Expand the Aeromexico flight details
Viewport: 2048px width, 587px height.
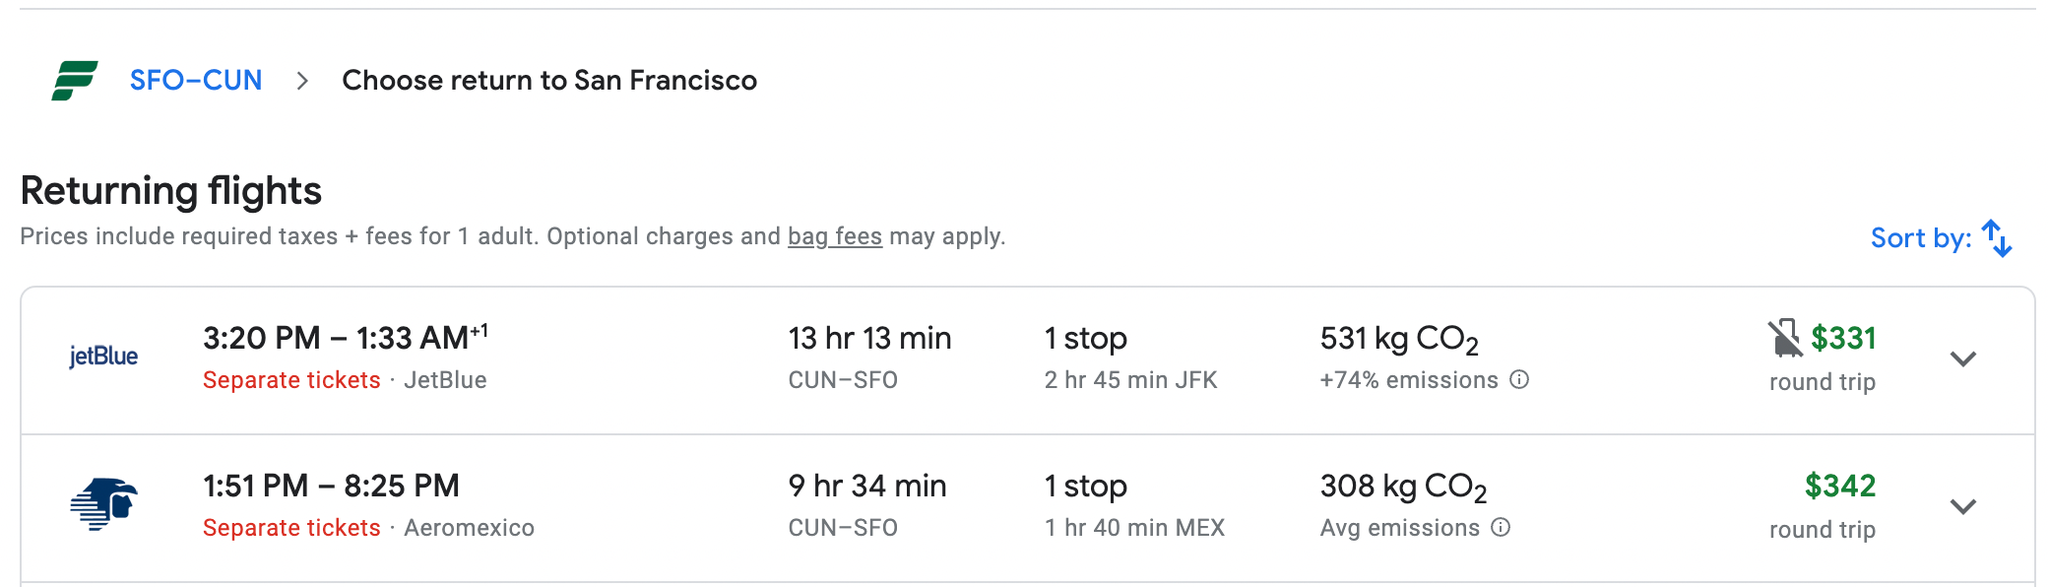(x=1964, y=505)
